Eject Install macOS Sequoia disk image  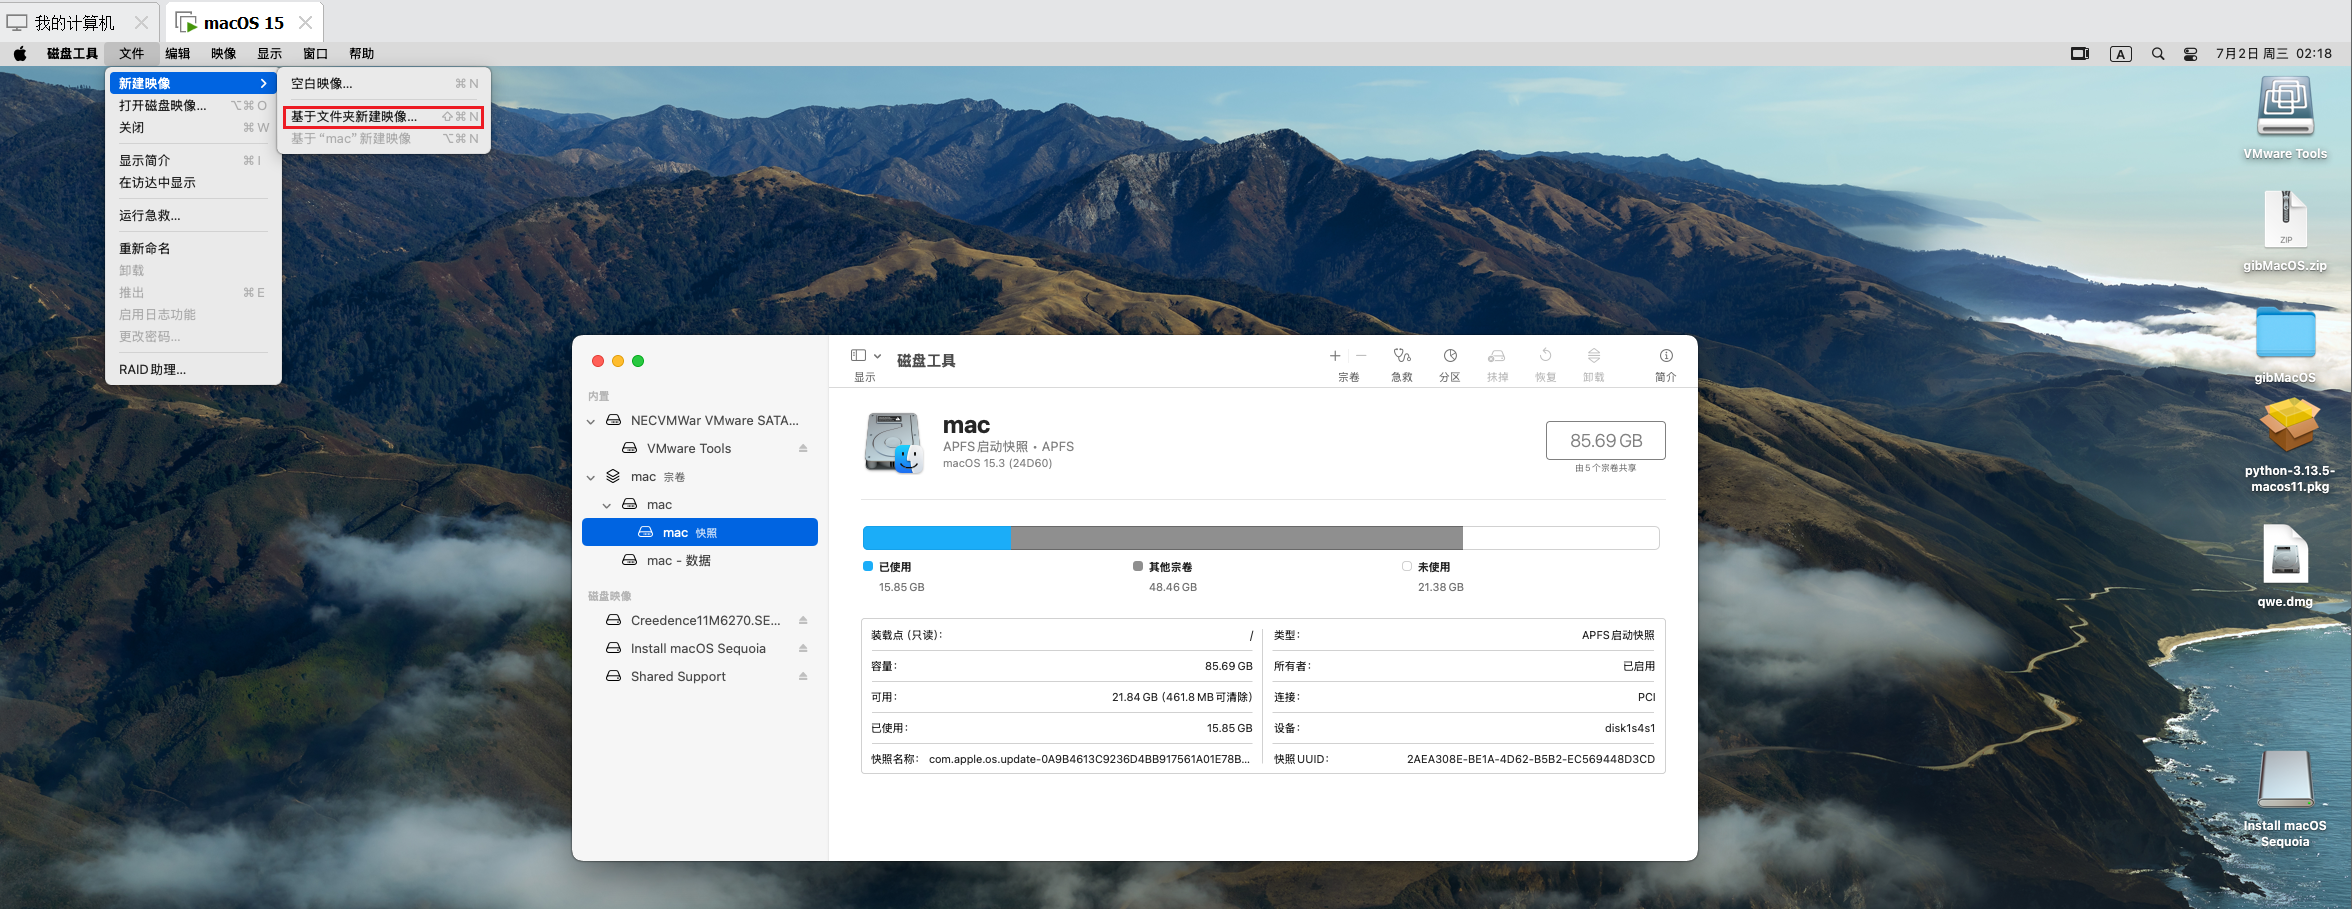click(x=803, y=648)
